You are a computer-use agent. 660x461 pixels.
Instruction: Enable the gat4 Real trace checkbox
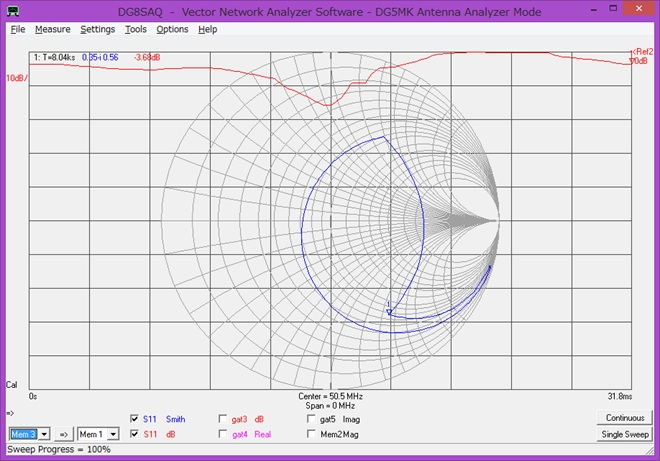click(x=222, y=434)
